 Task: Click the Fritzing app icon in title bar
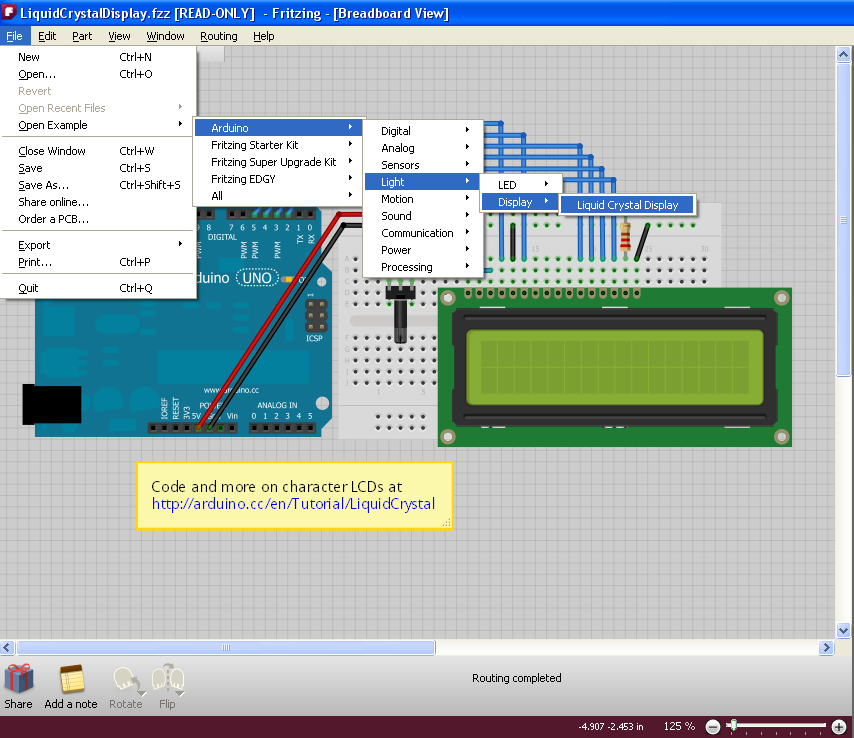click(10, 13)
